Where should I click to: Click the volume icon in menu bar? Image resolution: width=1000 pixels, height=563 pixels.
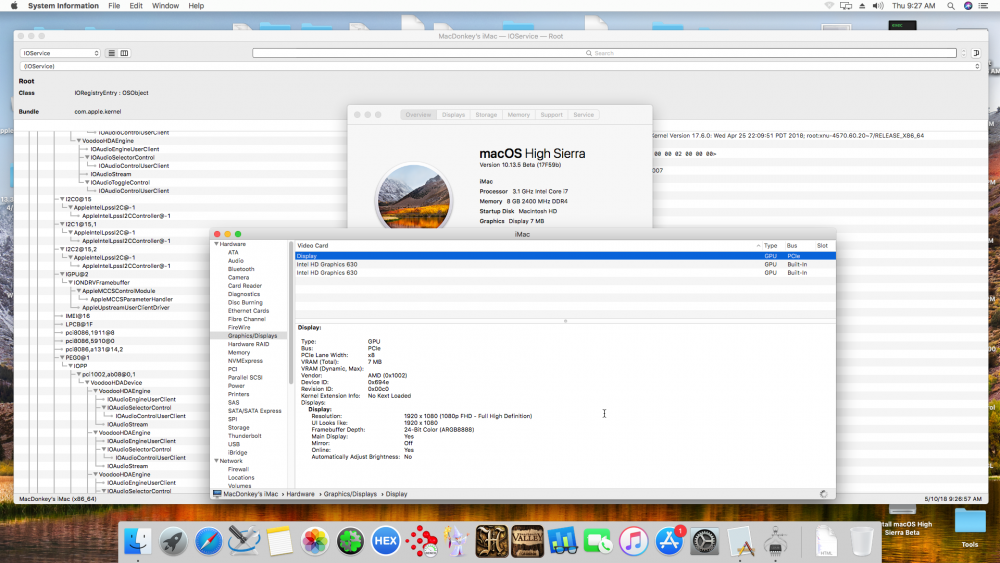pyautogui.click(x=878, y=6)
